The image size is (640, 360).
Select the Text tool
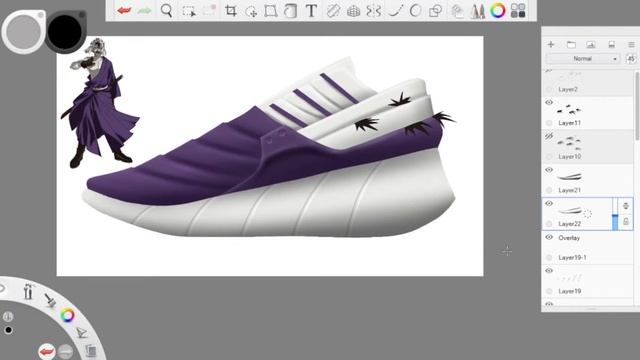tap(311, 11)
